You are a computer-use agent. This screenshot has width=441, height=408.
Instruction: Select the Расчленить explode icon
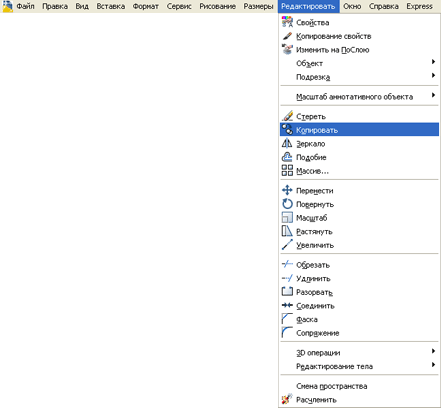(287, 399)
